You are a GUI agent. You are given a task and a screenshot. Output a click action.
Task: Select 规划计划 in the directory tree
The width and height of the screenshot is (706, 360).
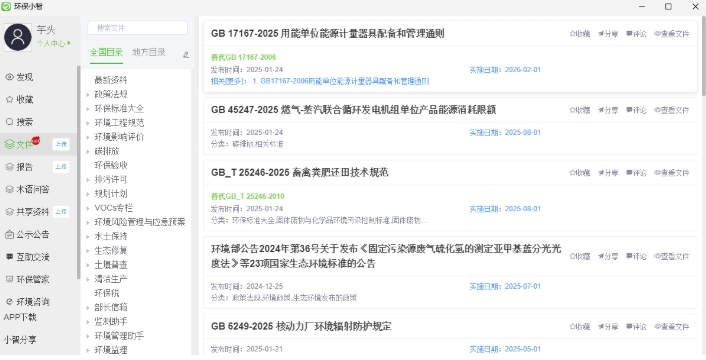pyautogui.click(x=111, y=194)
